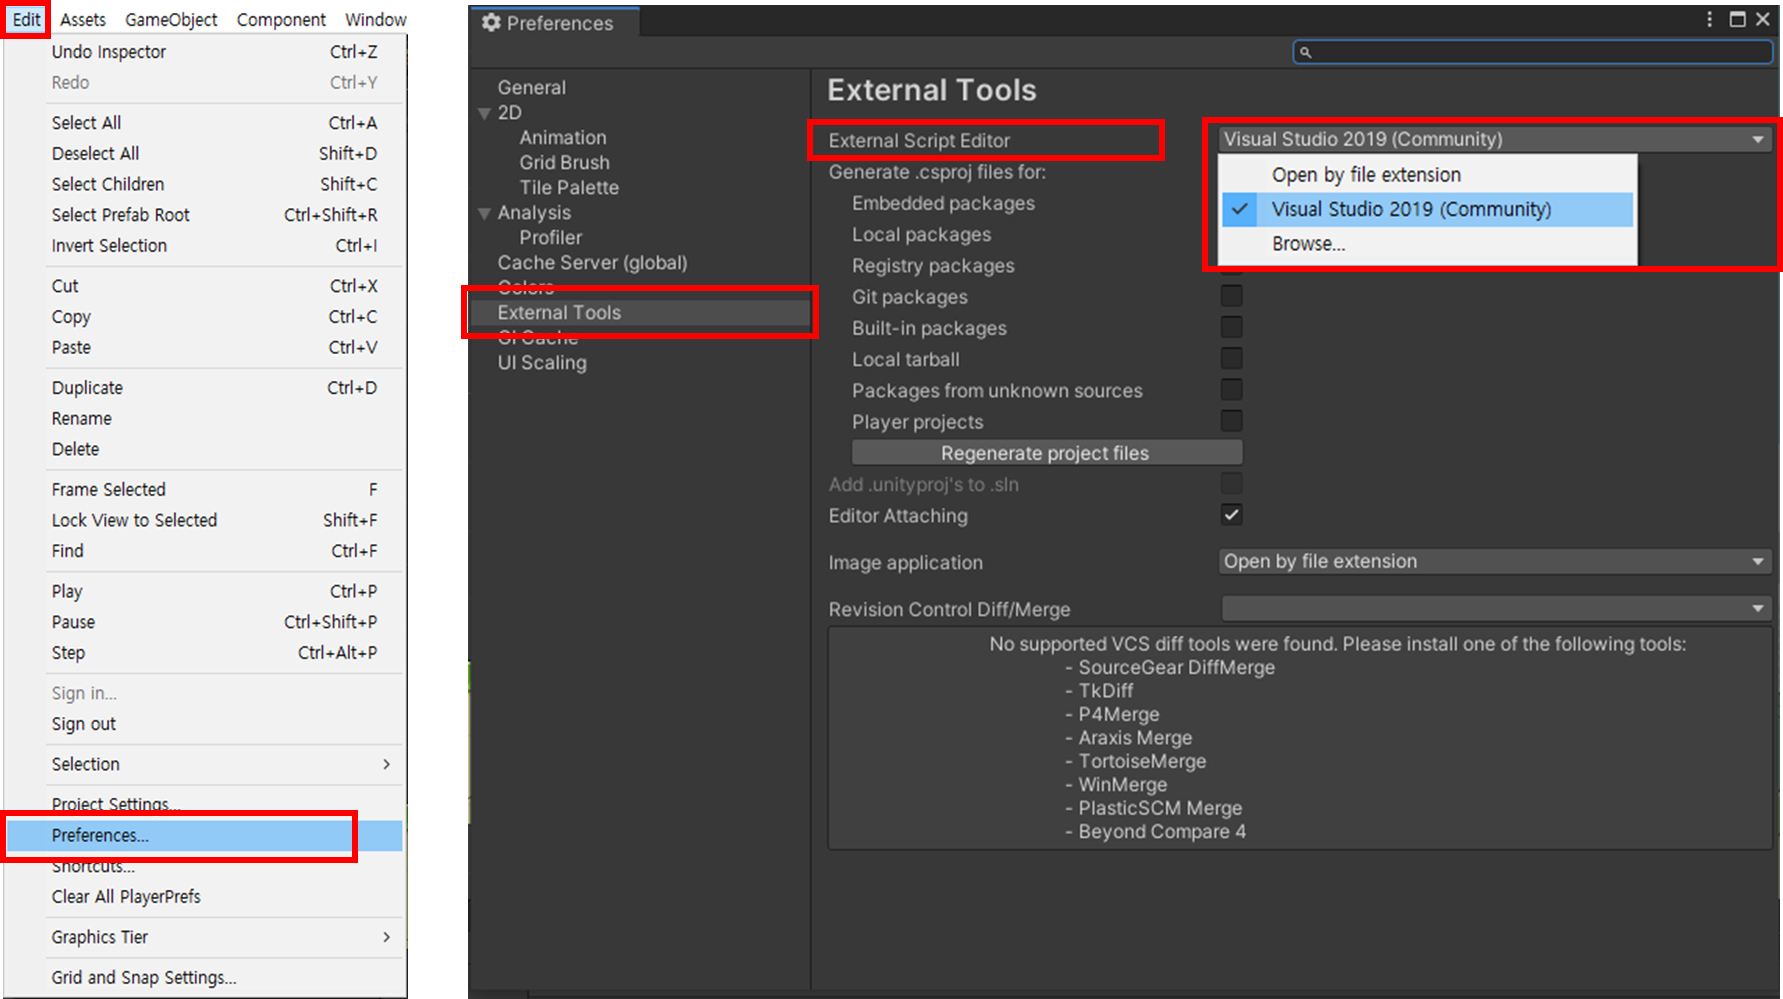Screen dimensions: 1783x999
Task: Click Regenerate project files button
Action: (x=1047, y=453)
